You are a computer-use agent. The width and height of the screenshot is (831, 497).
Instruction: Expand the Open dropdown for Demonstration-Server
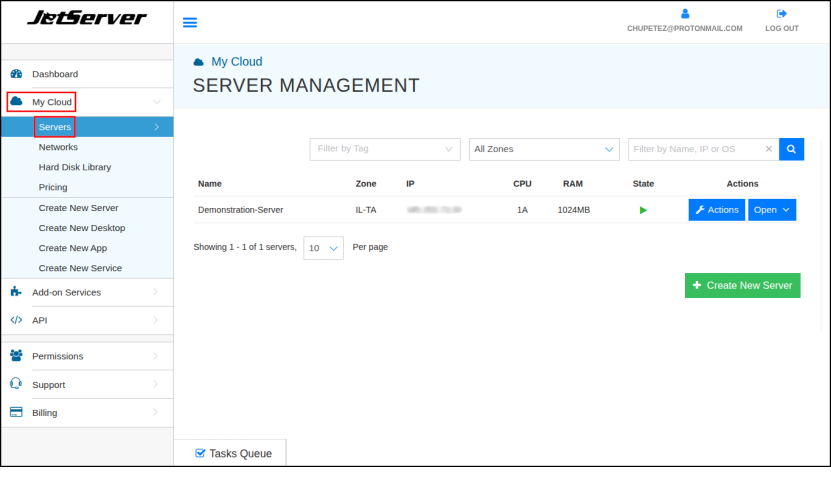(x=772, y=210)
